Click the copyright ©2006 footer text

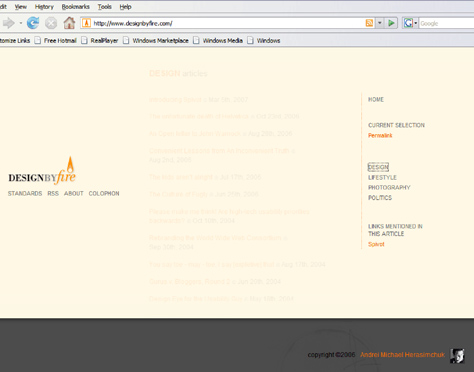[331, 355]
